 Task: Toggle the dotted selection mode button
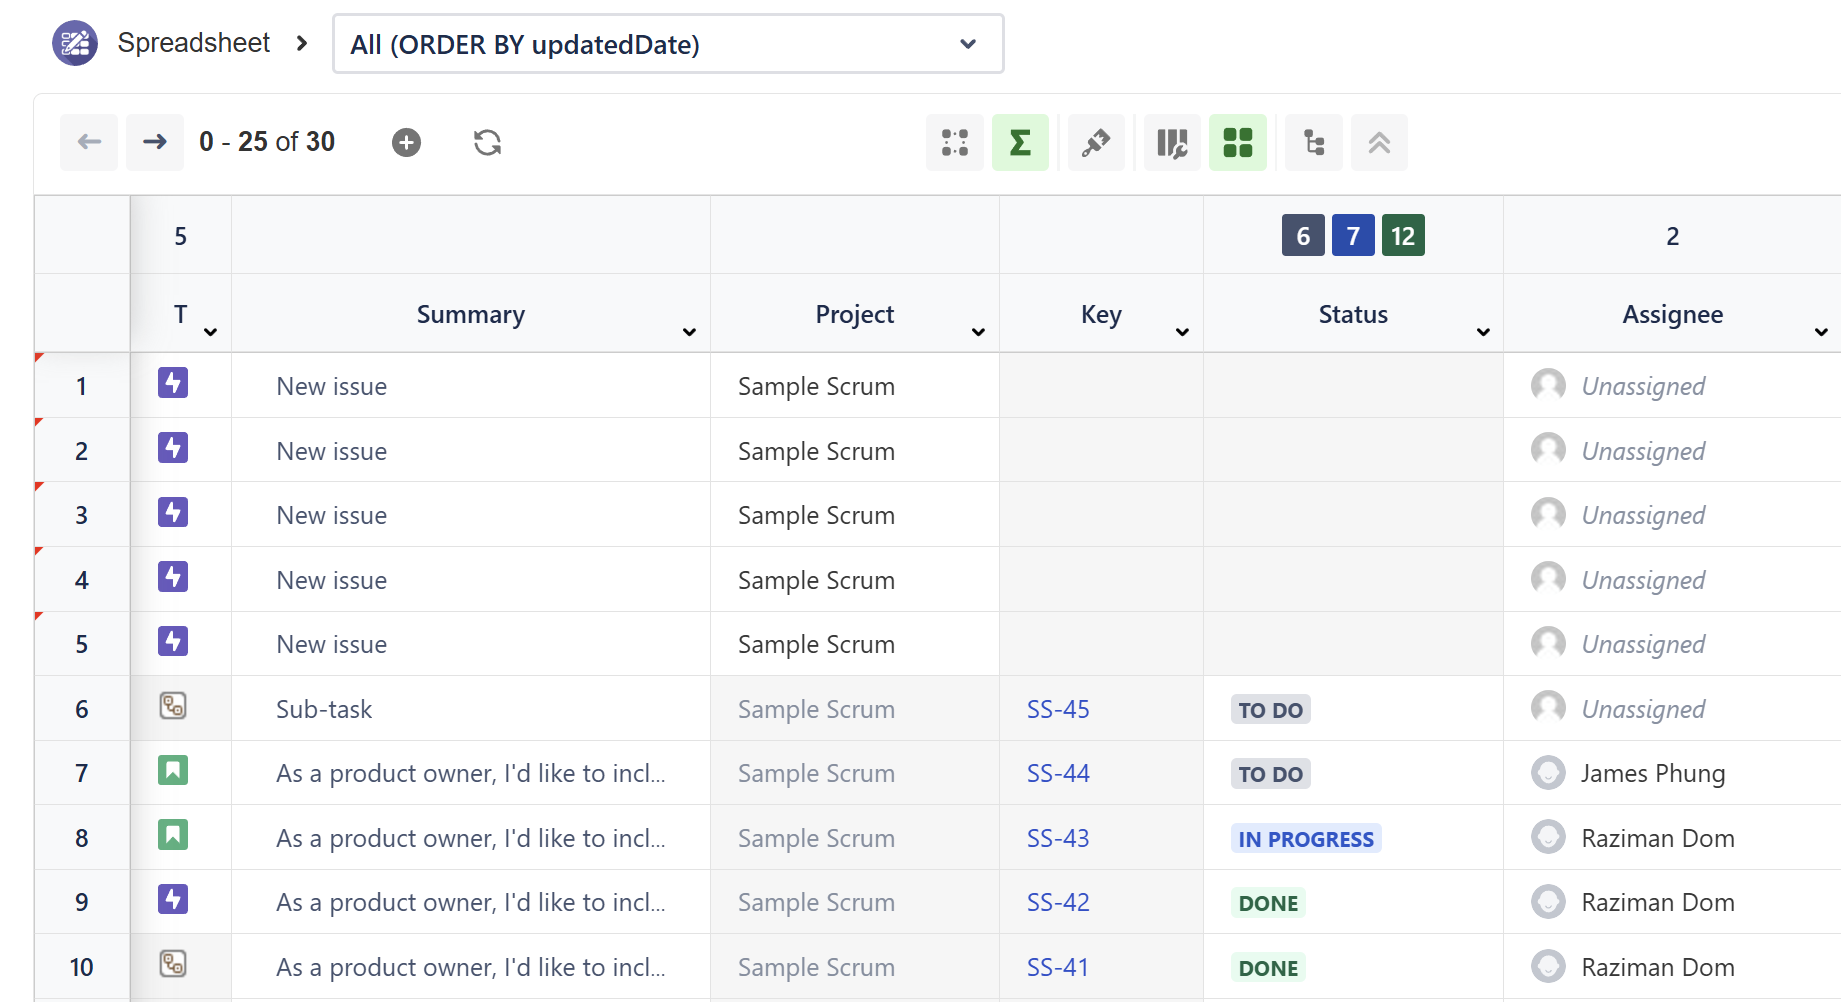[955, 143]
